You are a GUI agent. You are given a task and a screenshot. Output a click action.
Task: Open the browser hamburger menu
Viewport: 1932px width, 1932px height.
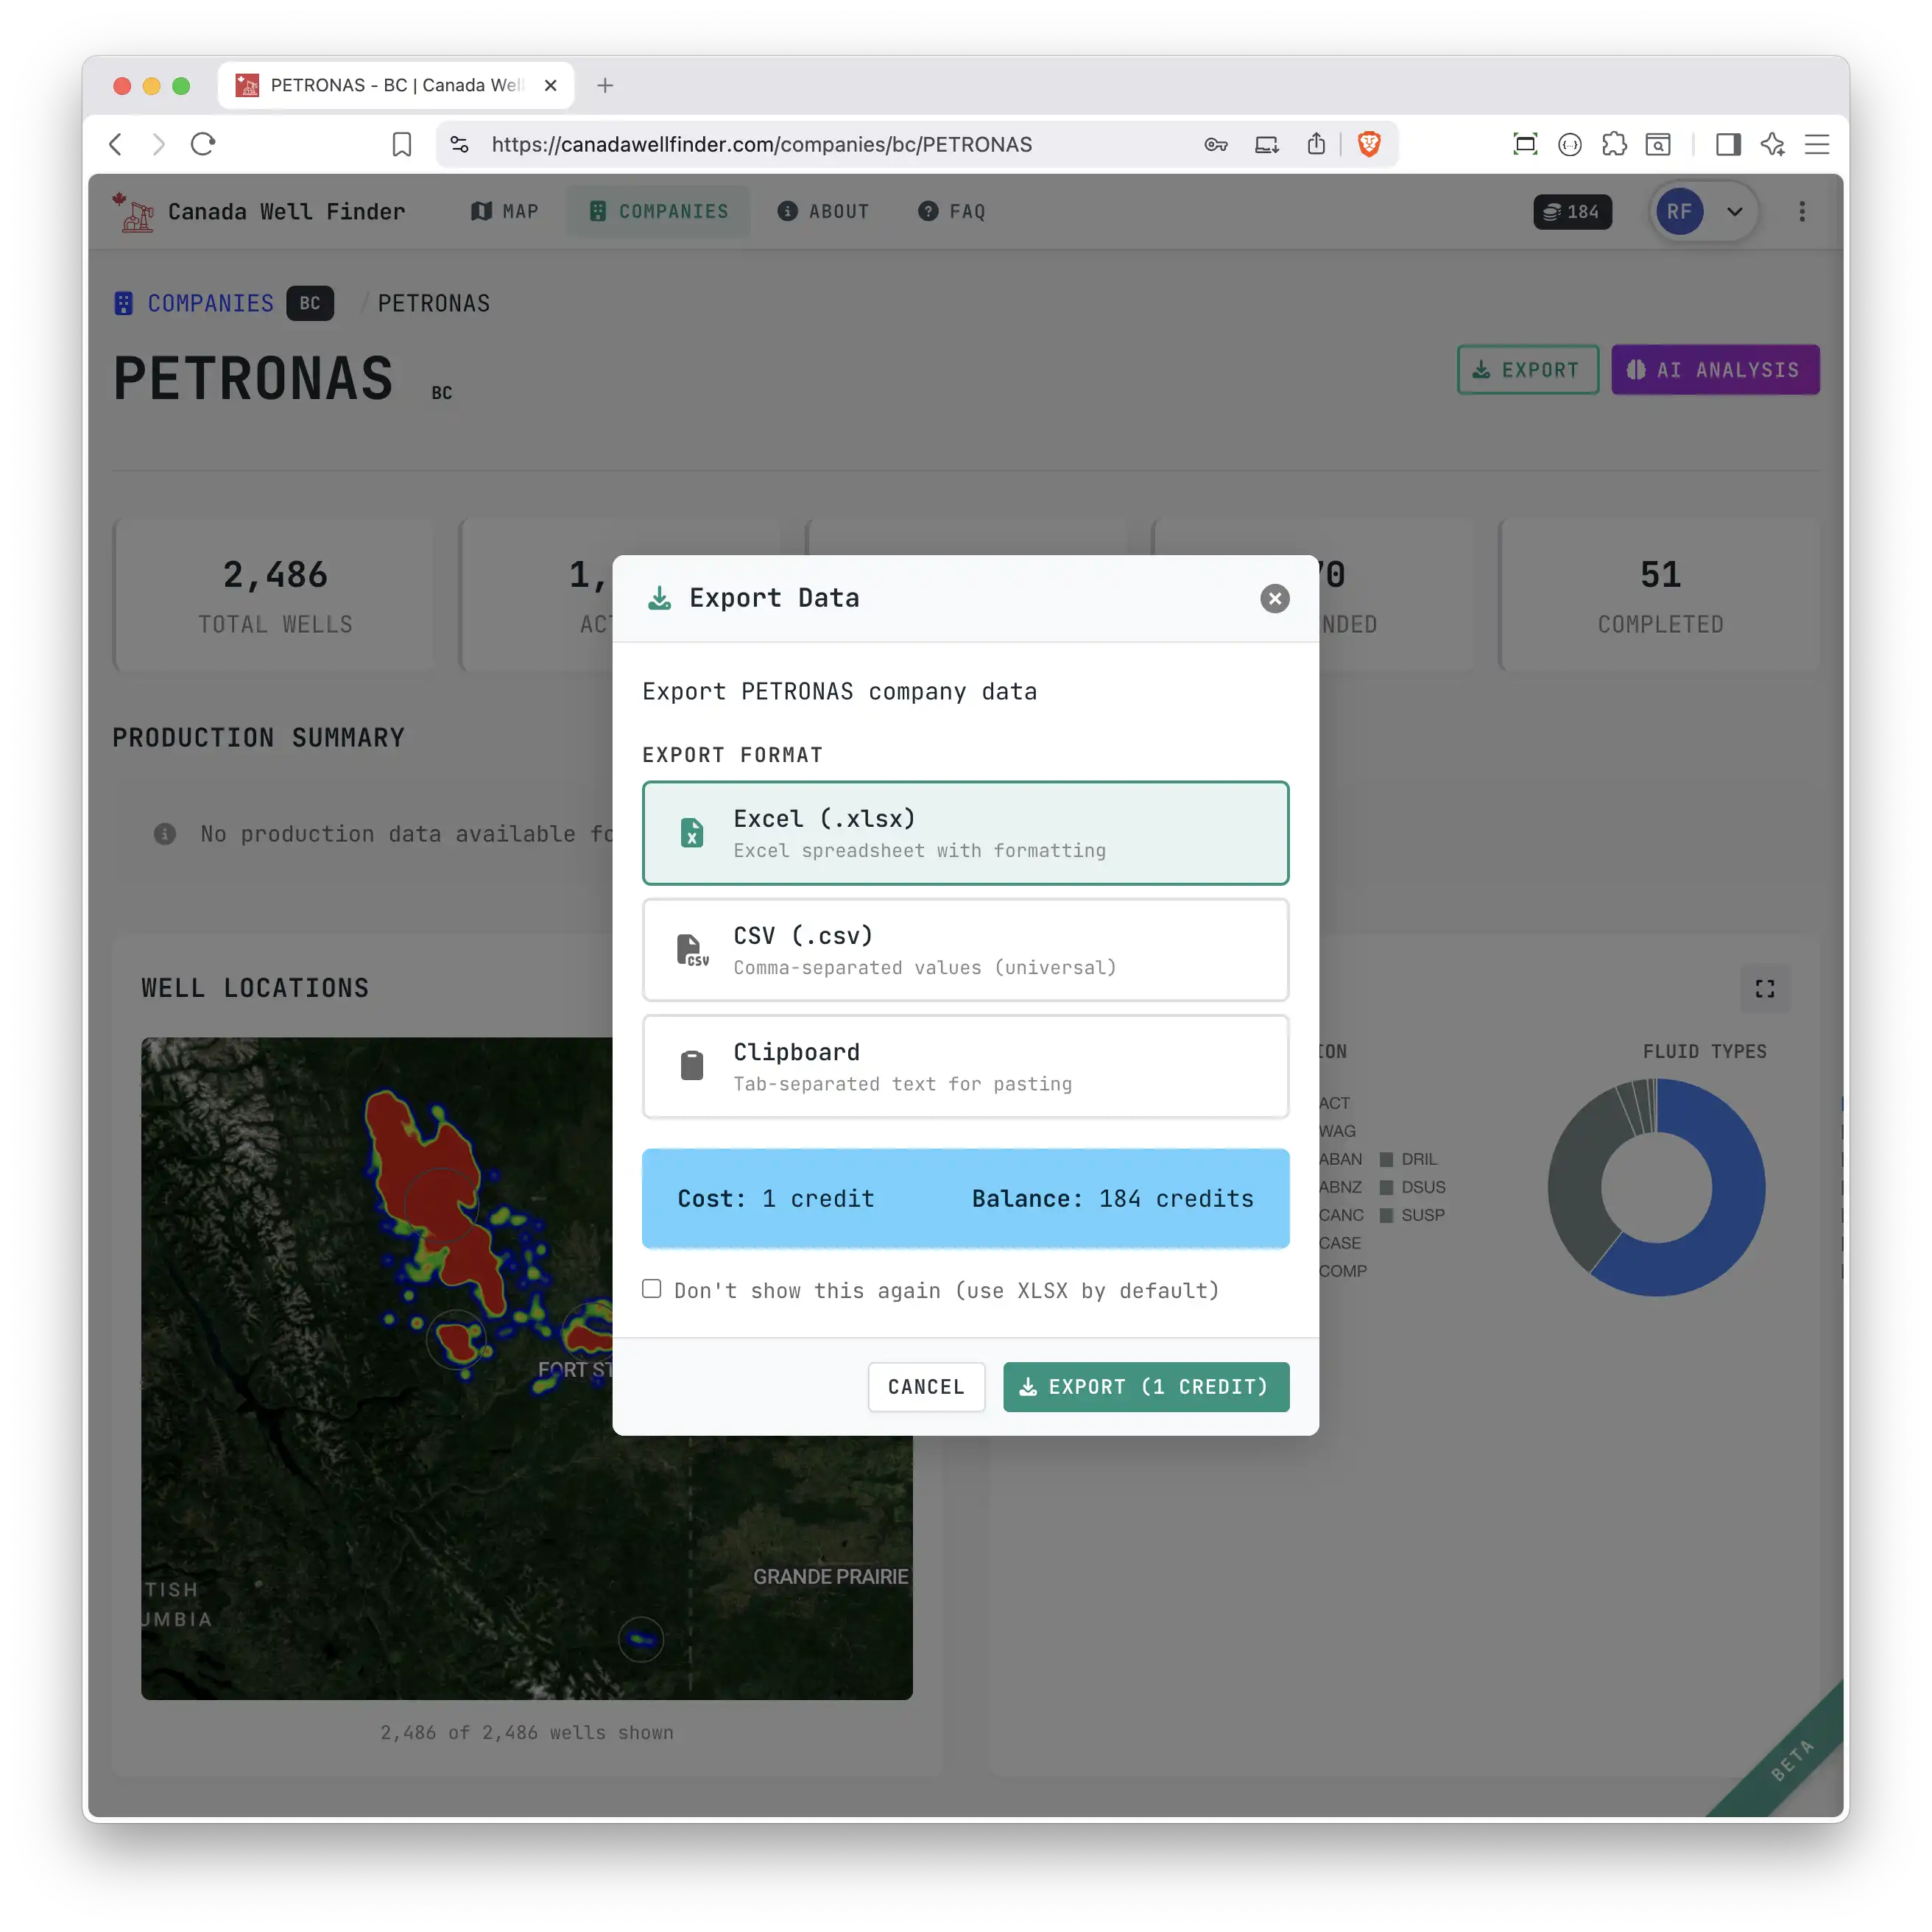click(1817, 144)
